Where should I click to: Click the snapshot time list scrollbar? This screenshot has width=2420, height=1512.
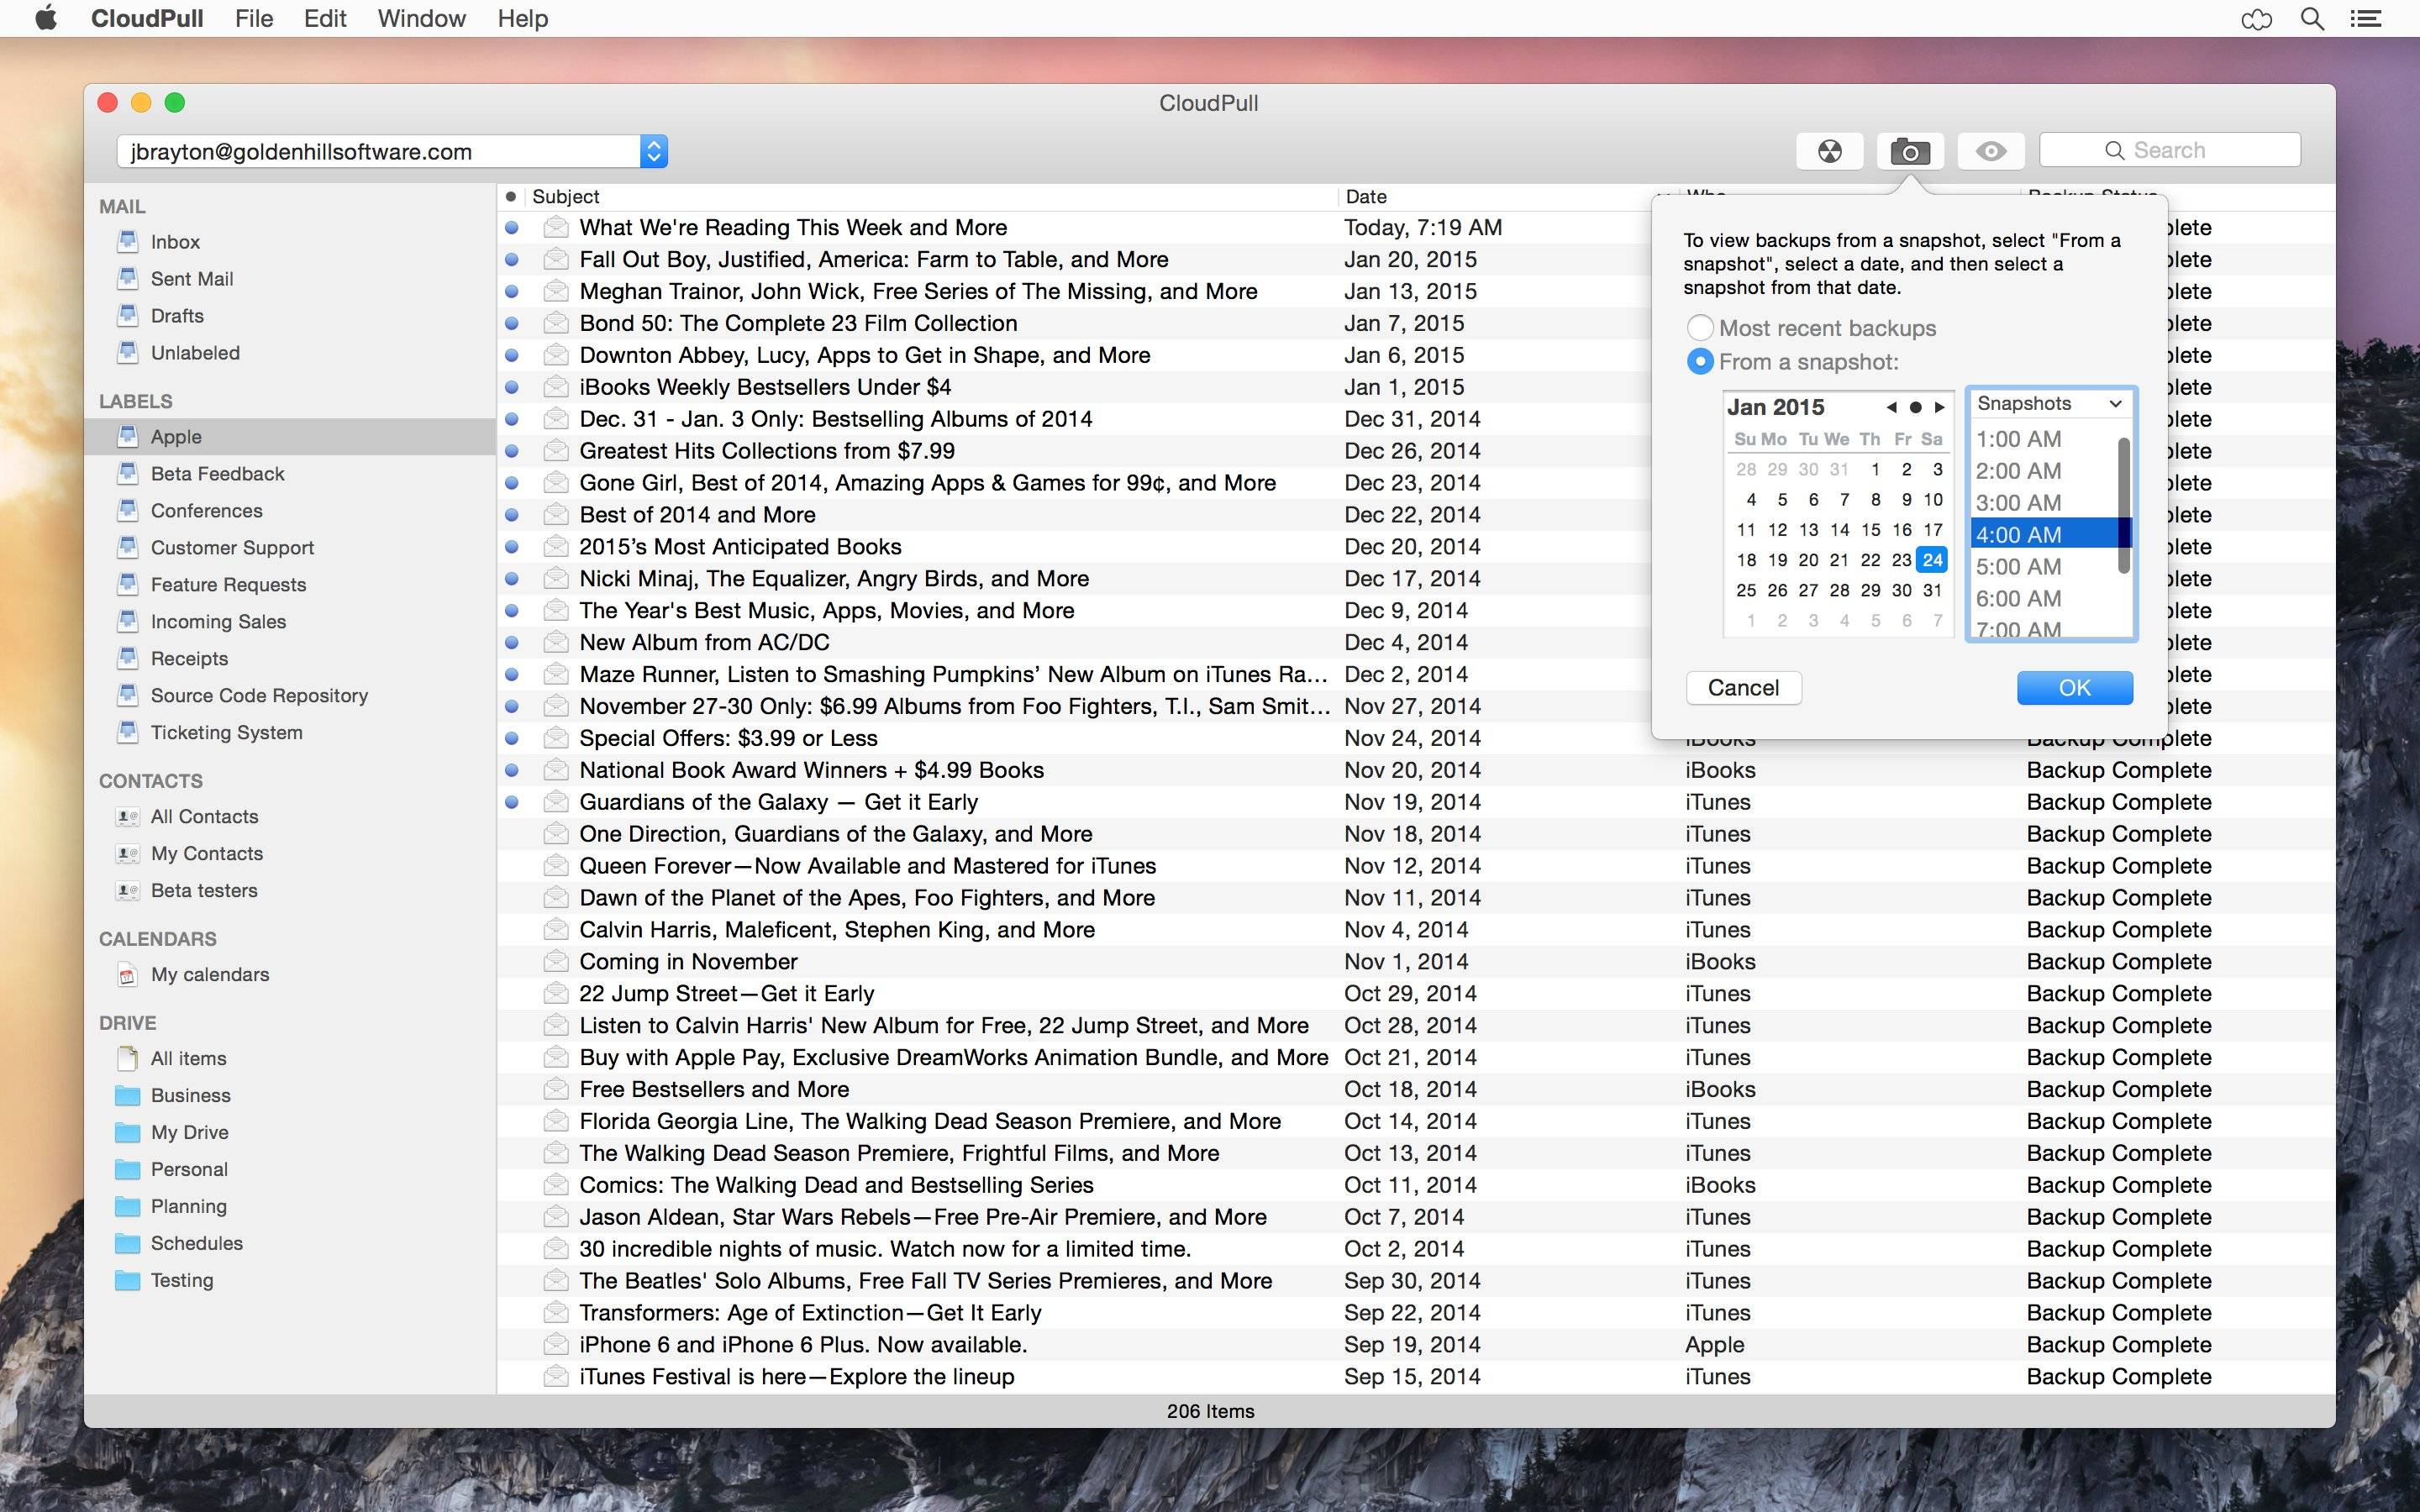(2124, 505)
